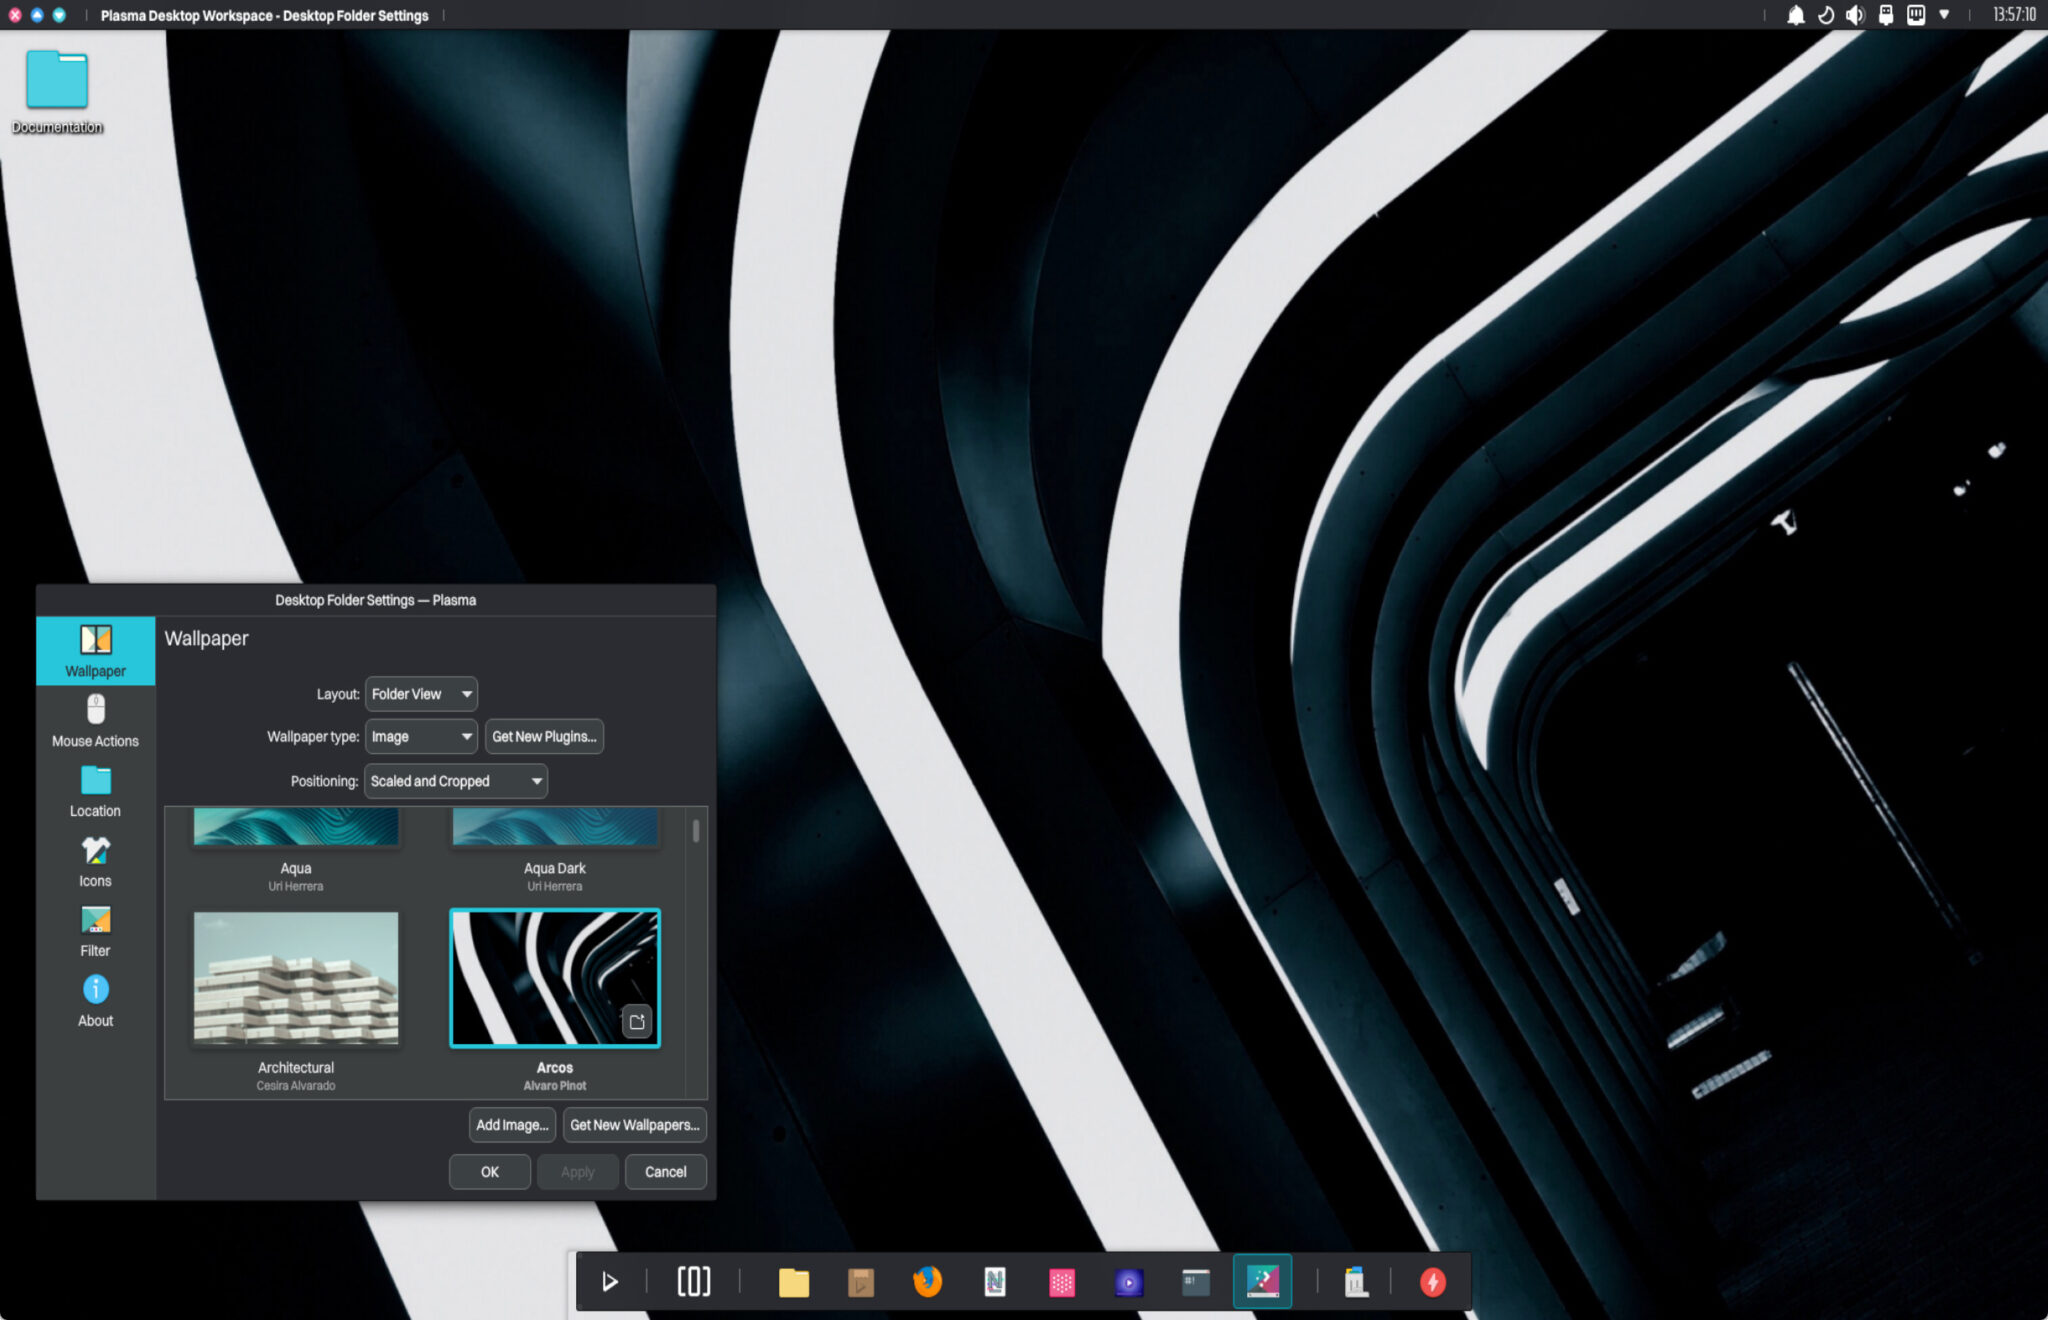Select the Architectural wallpaper thumbnail

tap(296, 978)
